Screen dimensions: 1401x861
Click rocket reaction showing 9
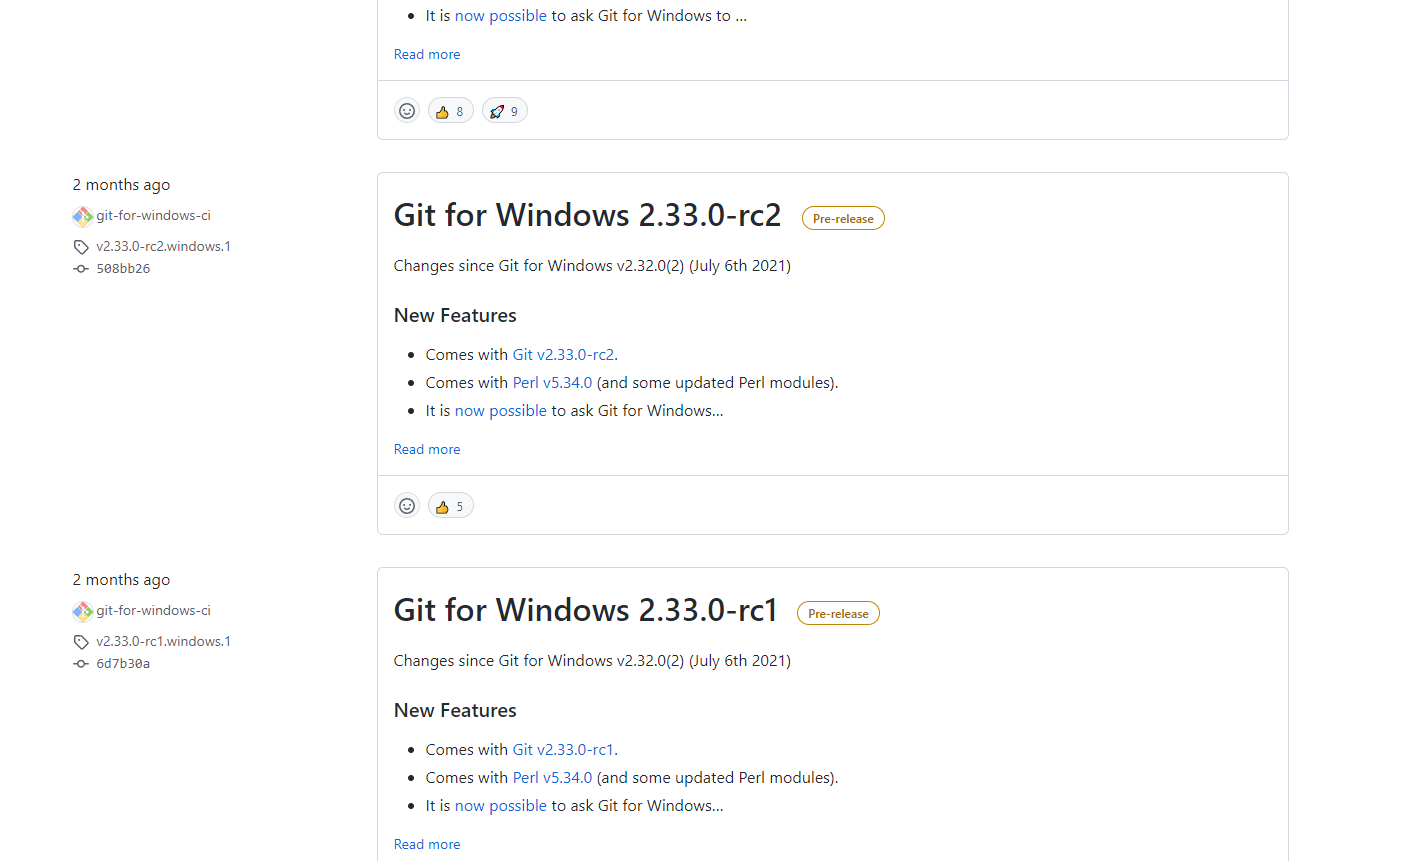coord(505,111)
